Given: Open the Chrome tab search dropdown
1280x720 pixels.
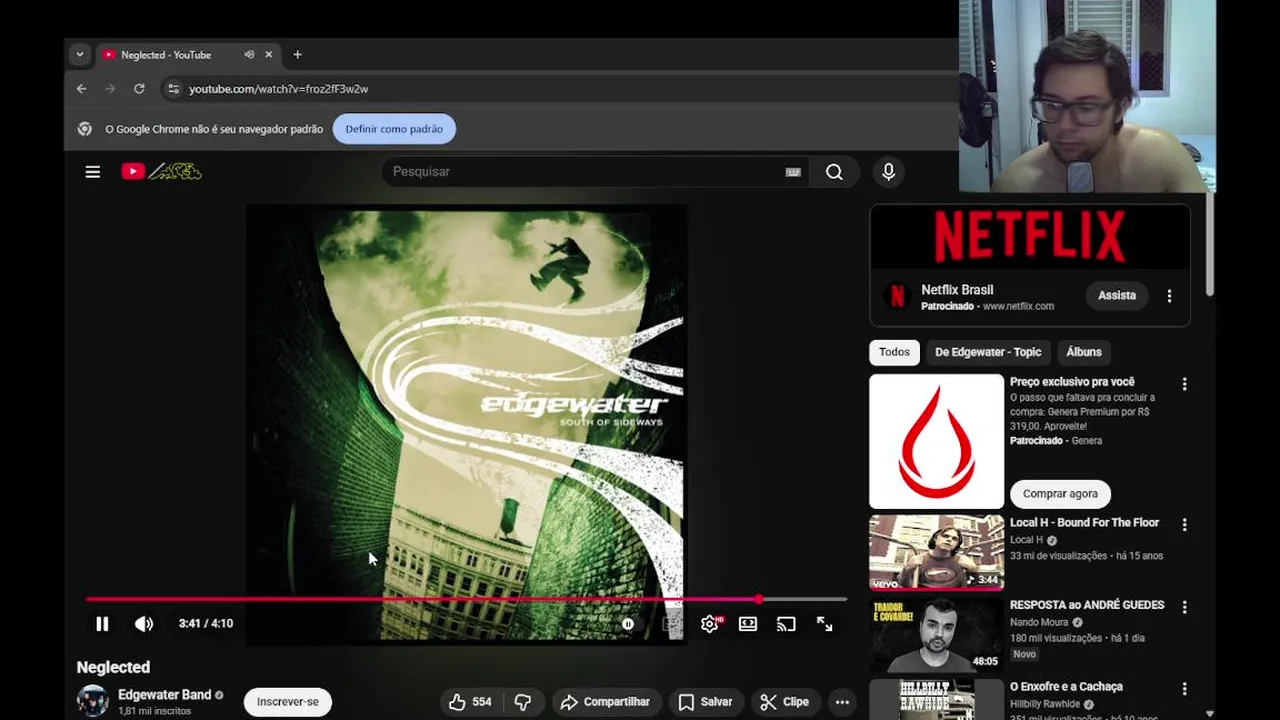Looking at the screenshot, I should click(79, 55).
